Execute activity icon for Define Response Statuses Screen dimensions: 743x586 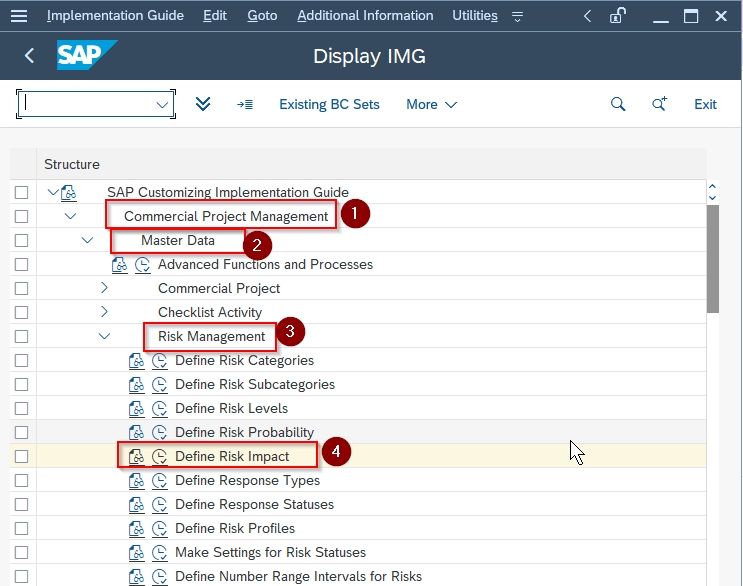(160, 505)
